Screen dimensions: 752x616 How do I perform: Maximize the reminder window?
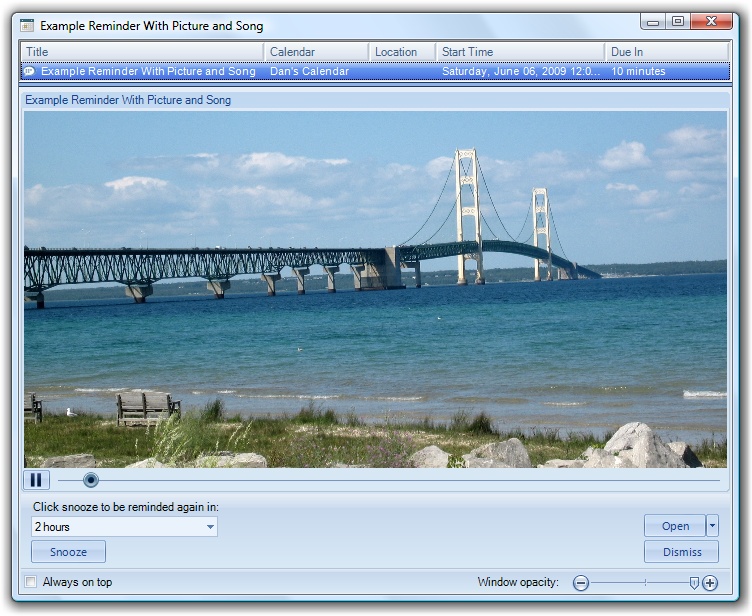pos(678,22)
